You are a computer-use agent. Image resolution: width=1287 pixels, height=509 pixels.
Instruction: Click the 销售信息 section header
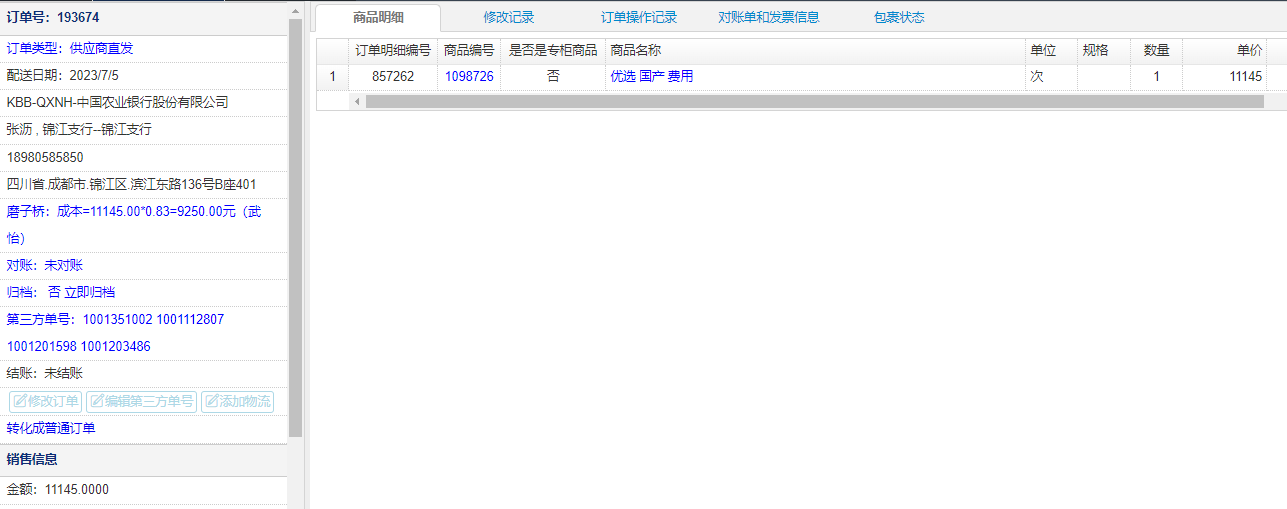point(144,460)
